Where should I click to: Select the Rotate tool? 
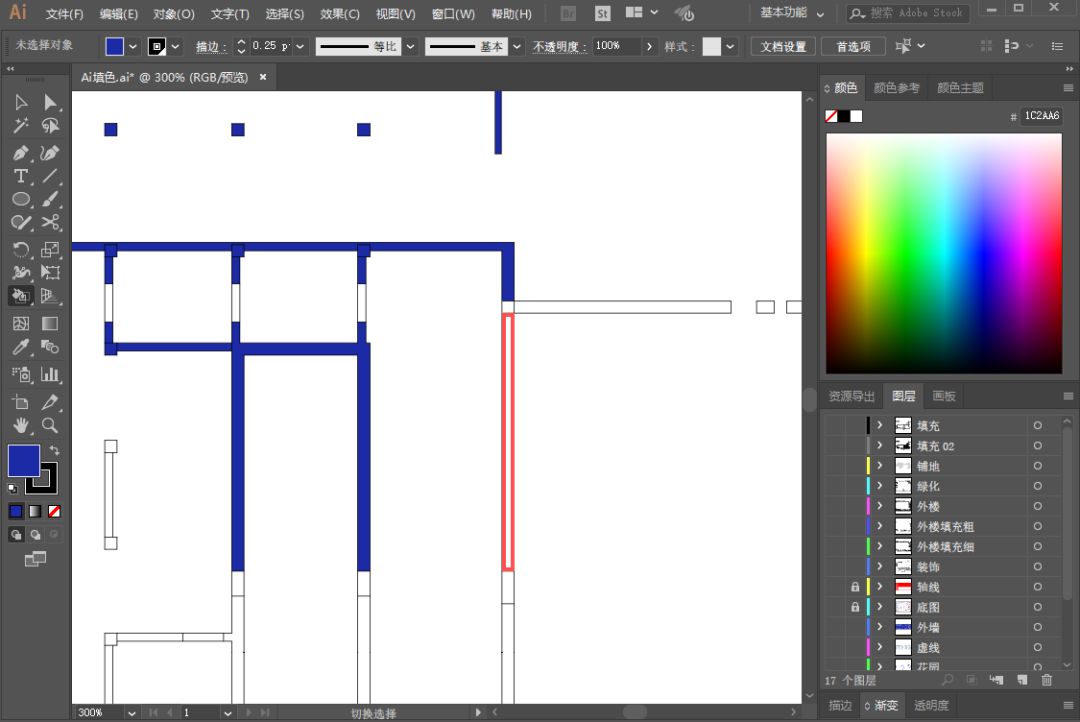tap(21, 249)
